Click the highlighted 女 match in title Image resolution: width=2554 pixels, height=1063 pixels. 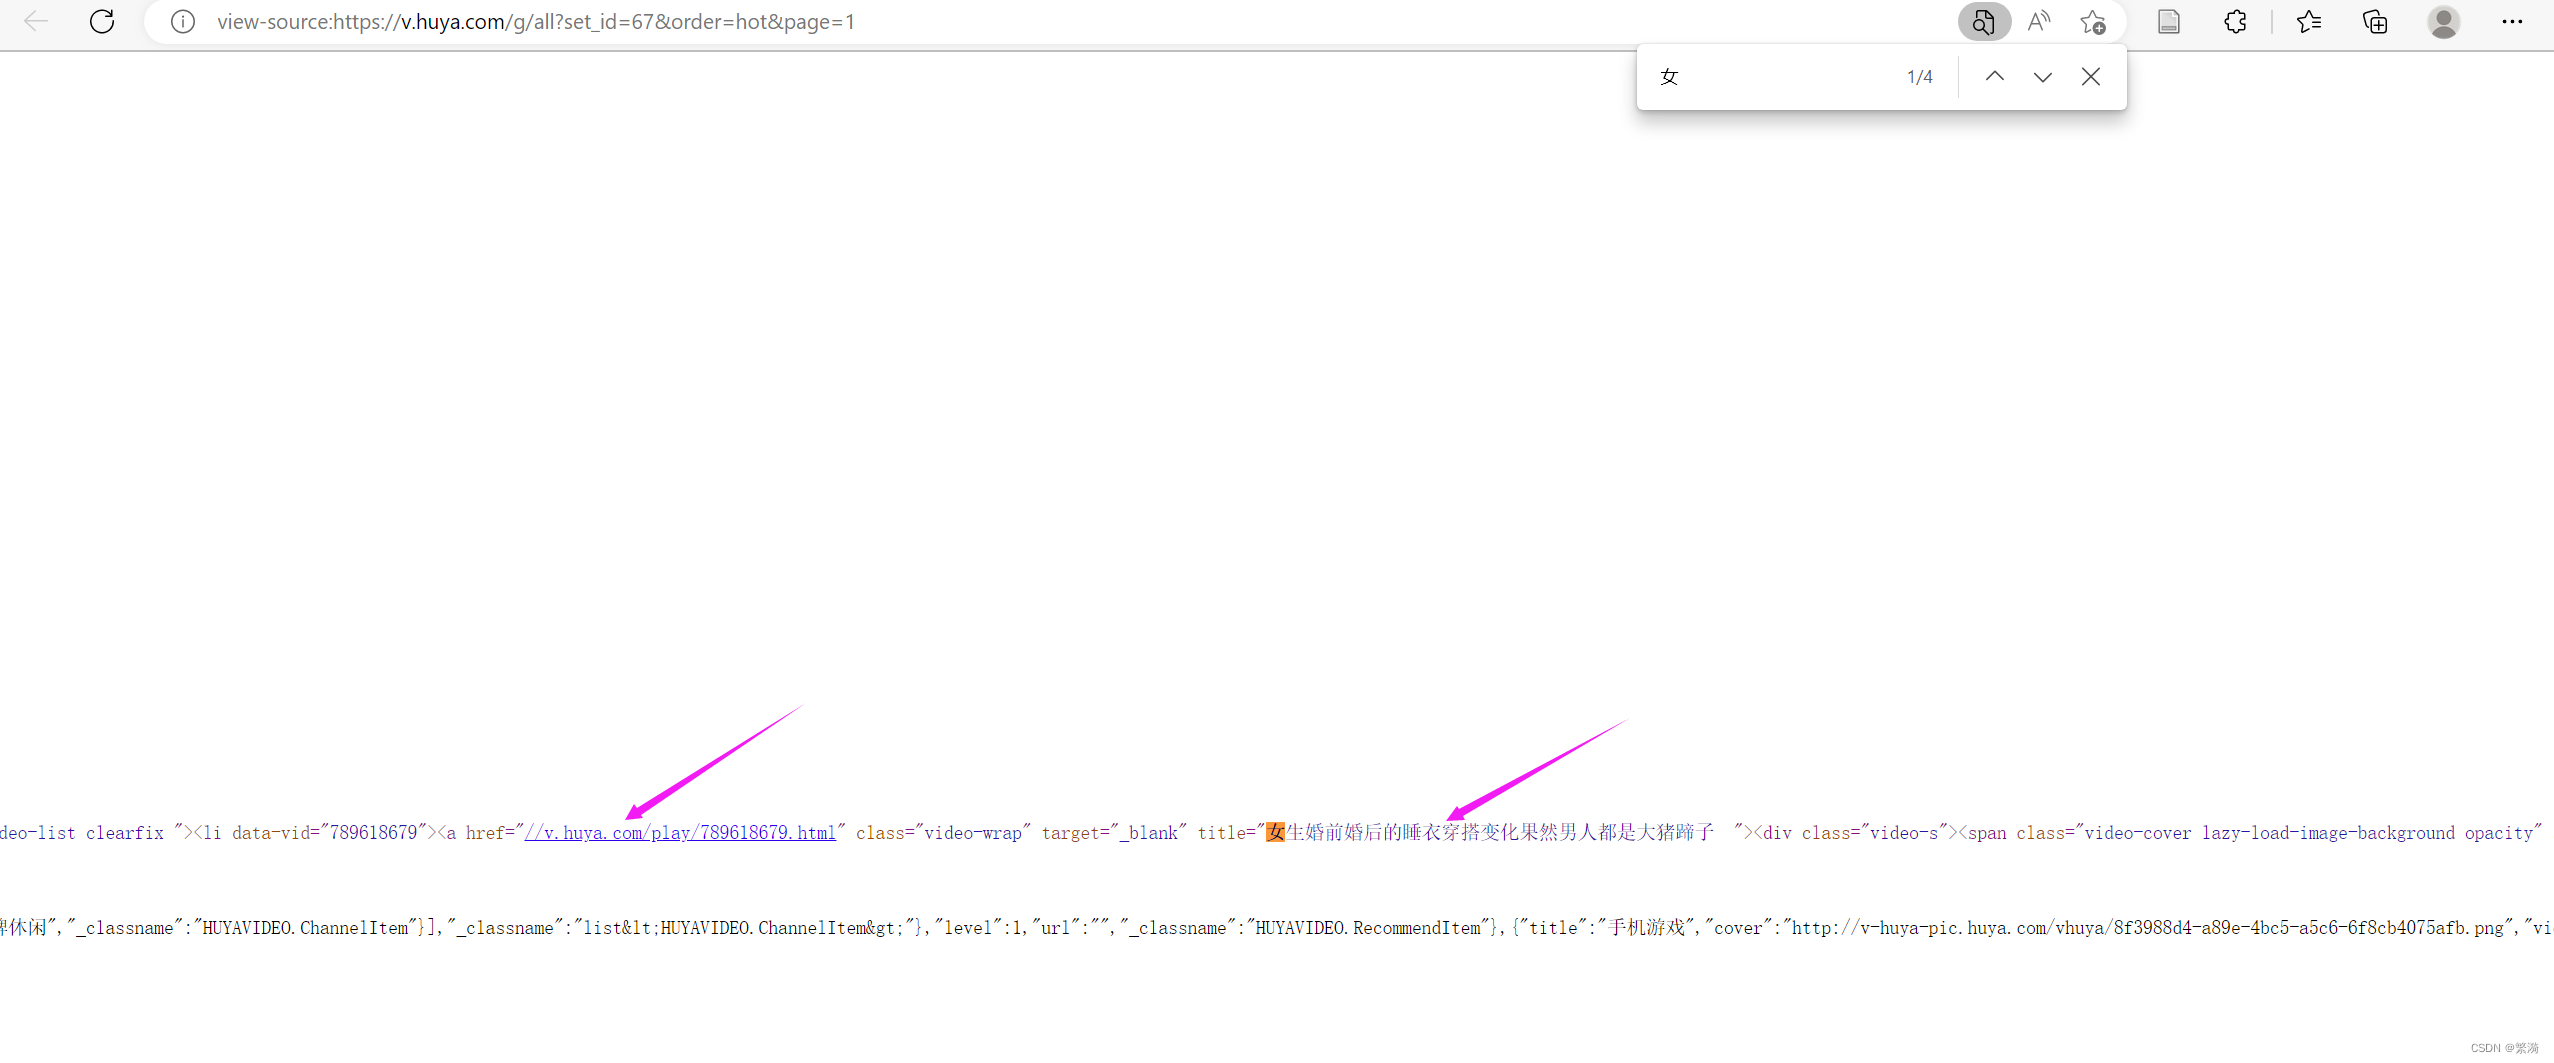tap(1275, 832)
